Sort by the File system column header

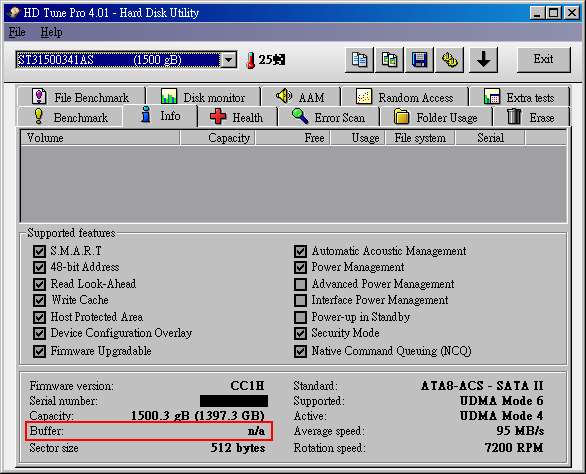420,138
